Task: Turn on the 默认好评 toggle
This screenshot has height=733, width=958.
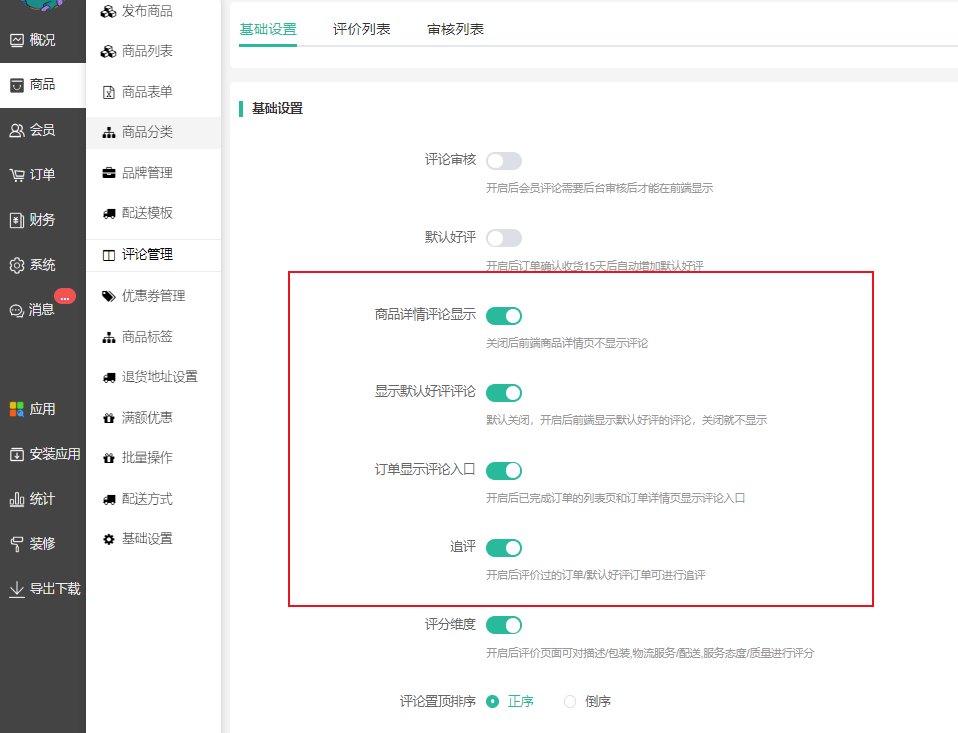Action: point(503,238)
